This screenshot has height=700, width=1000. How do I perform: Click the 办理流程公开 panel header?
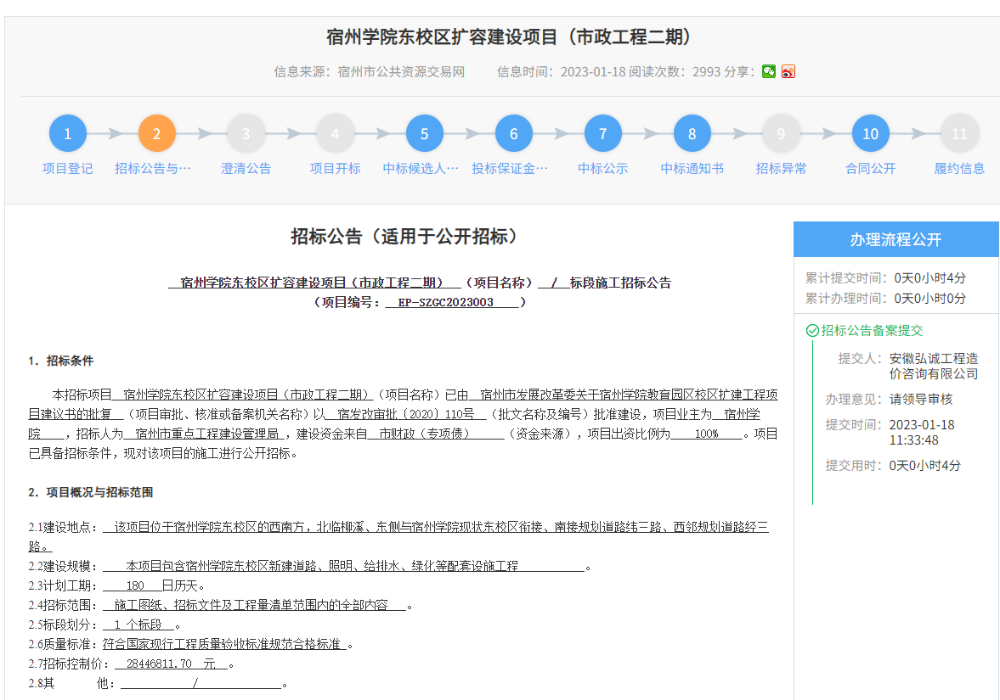[x=896, y=239]
